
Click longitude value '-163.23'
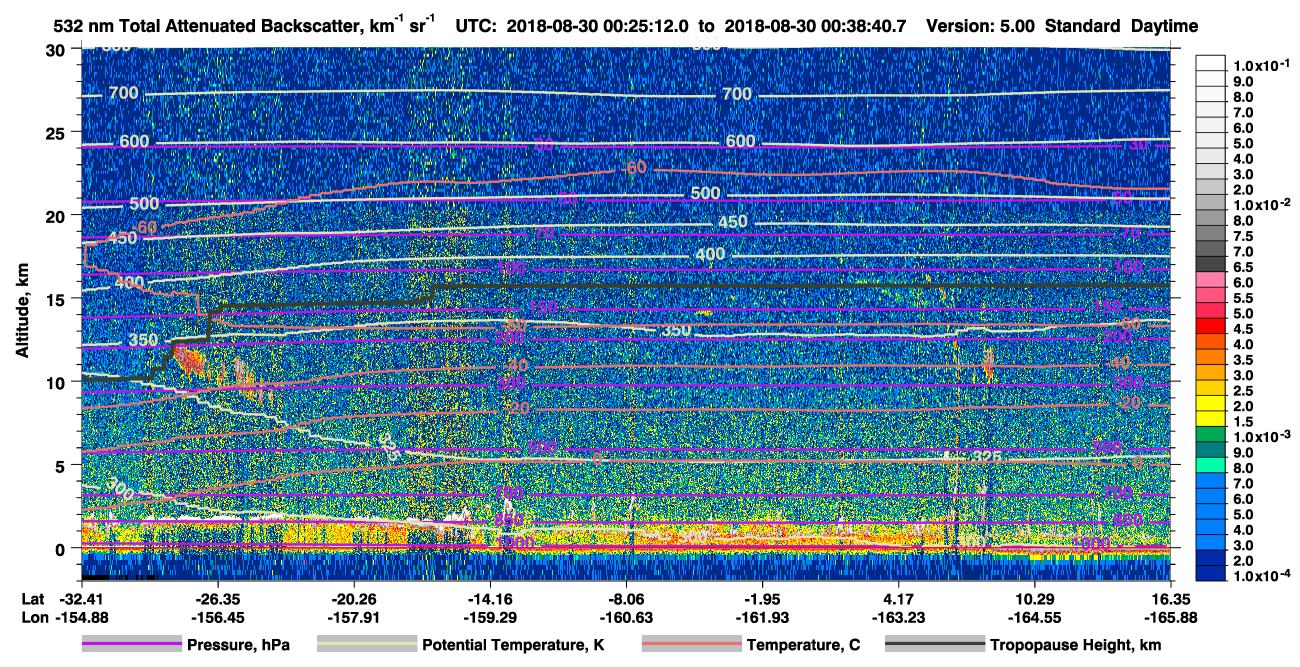(x=898, y=617)
